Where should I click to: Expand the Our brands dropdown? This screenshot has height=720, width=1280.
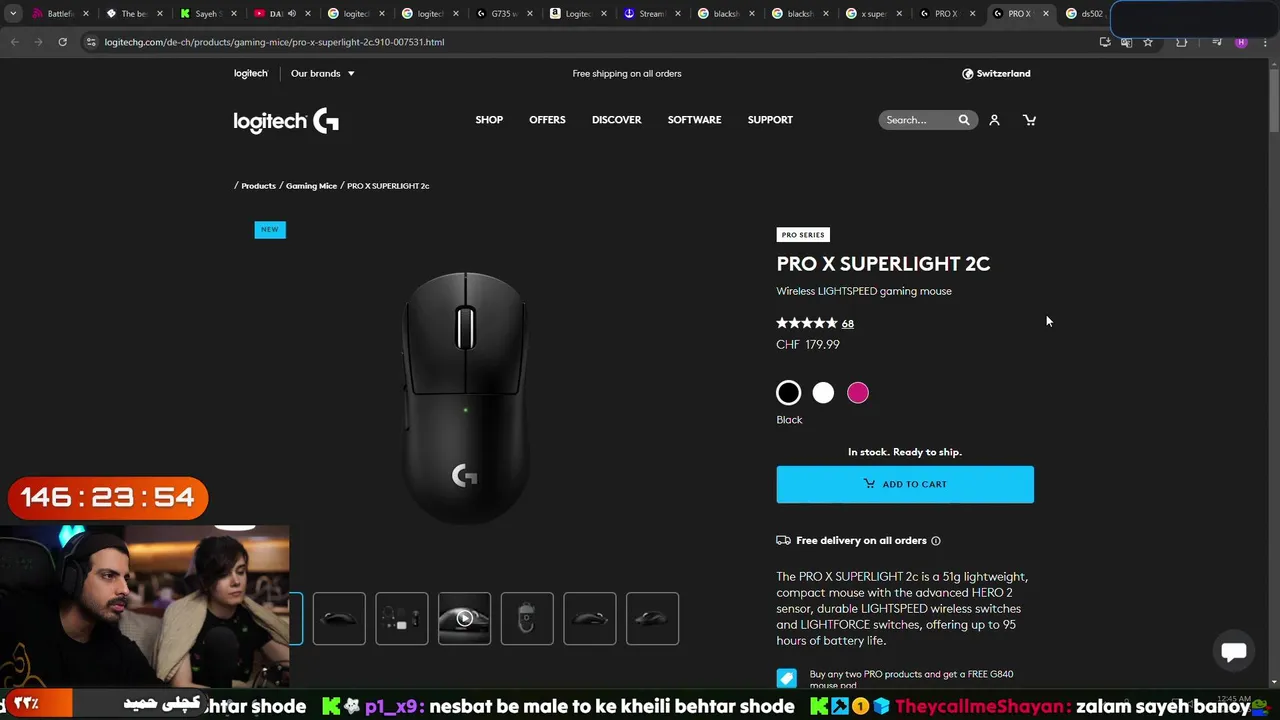(x=322, y=73)
